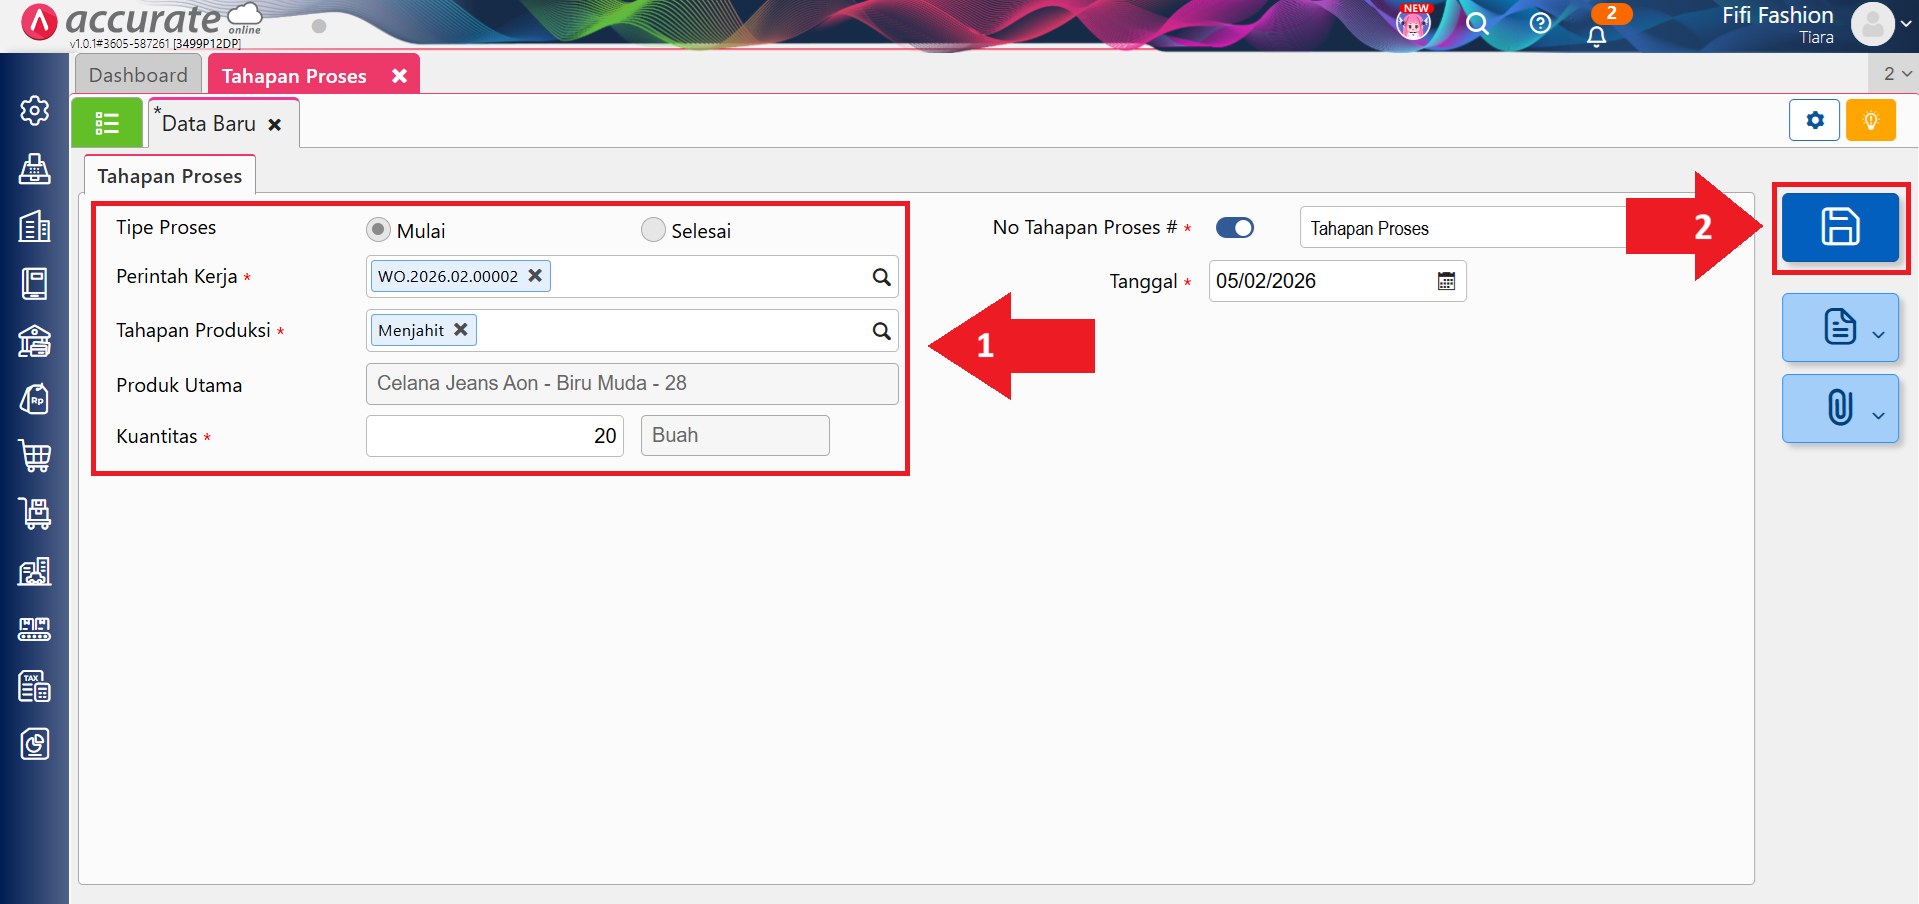1919x904 pixels.
Task: Open the user profile dropdown arrow
Action: click(x=1905, y=25)
